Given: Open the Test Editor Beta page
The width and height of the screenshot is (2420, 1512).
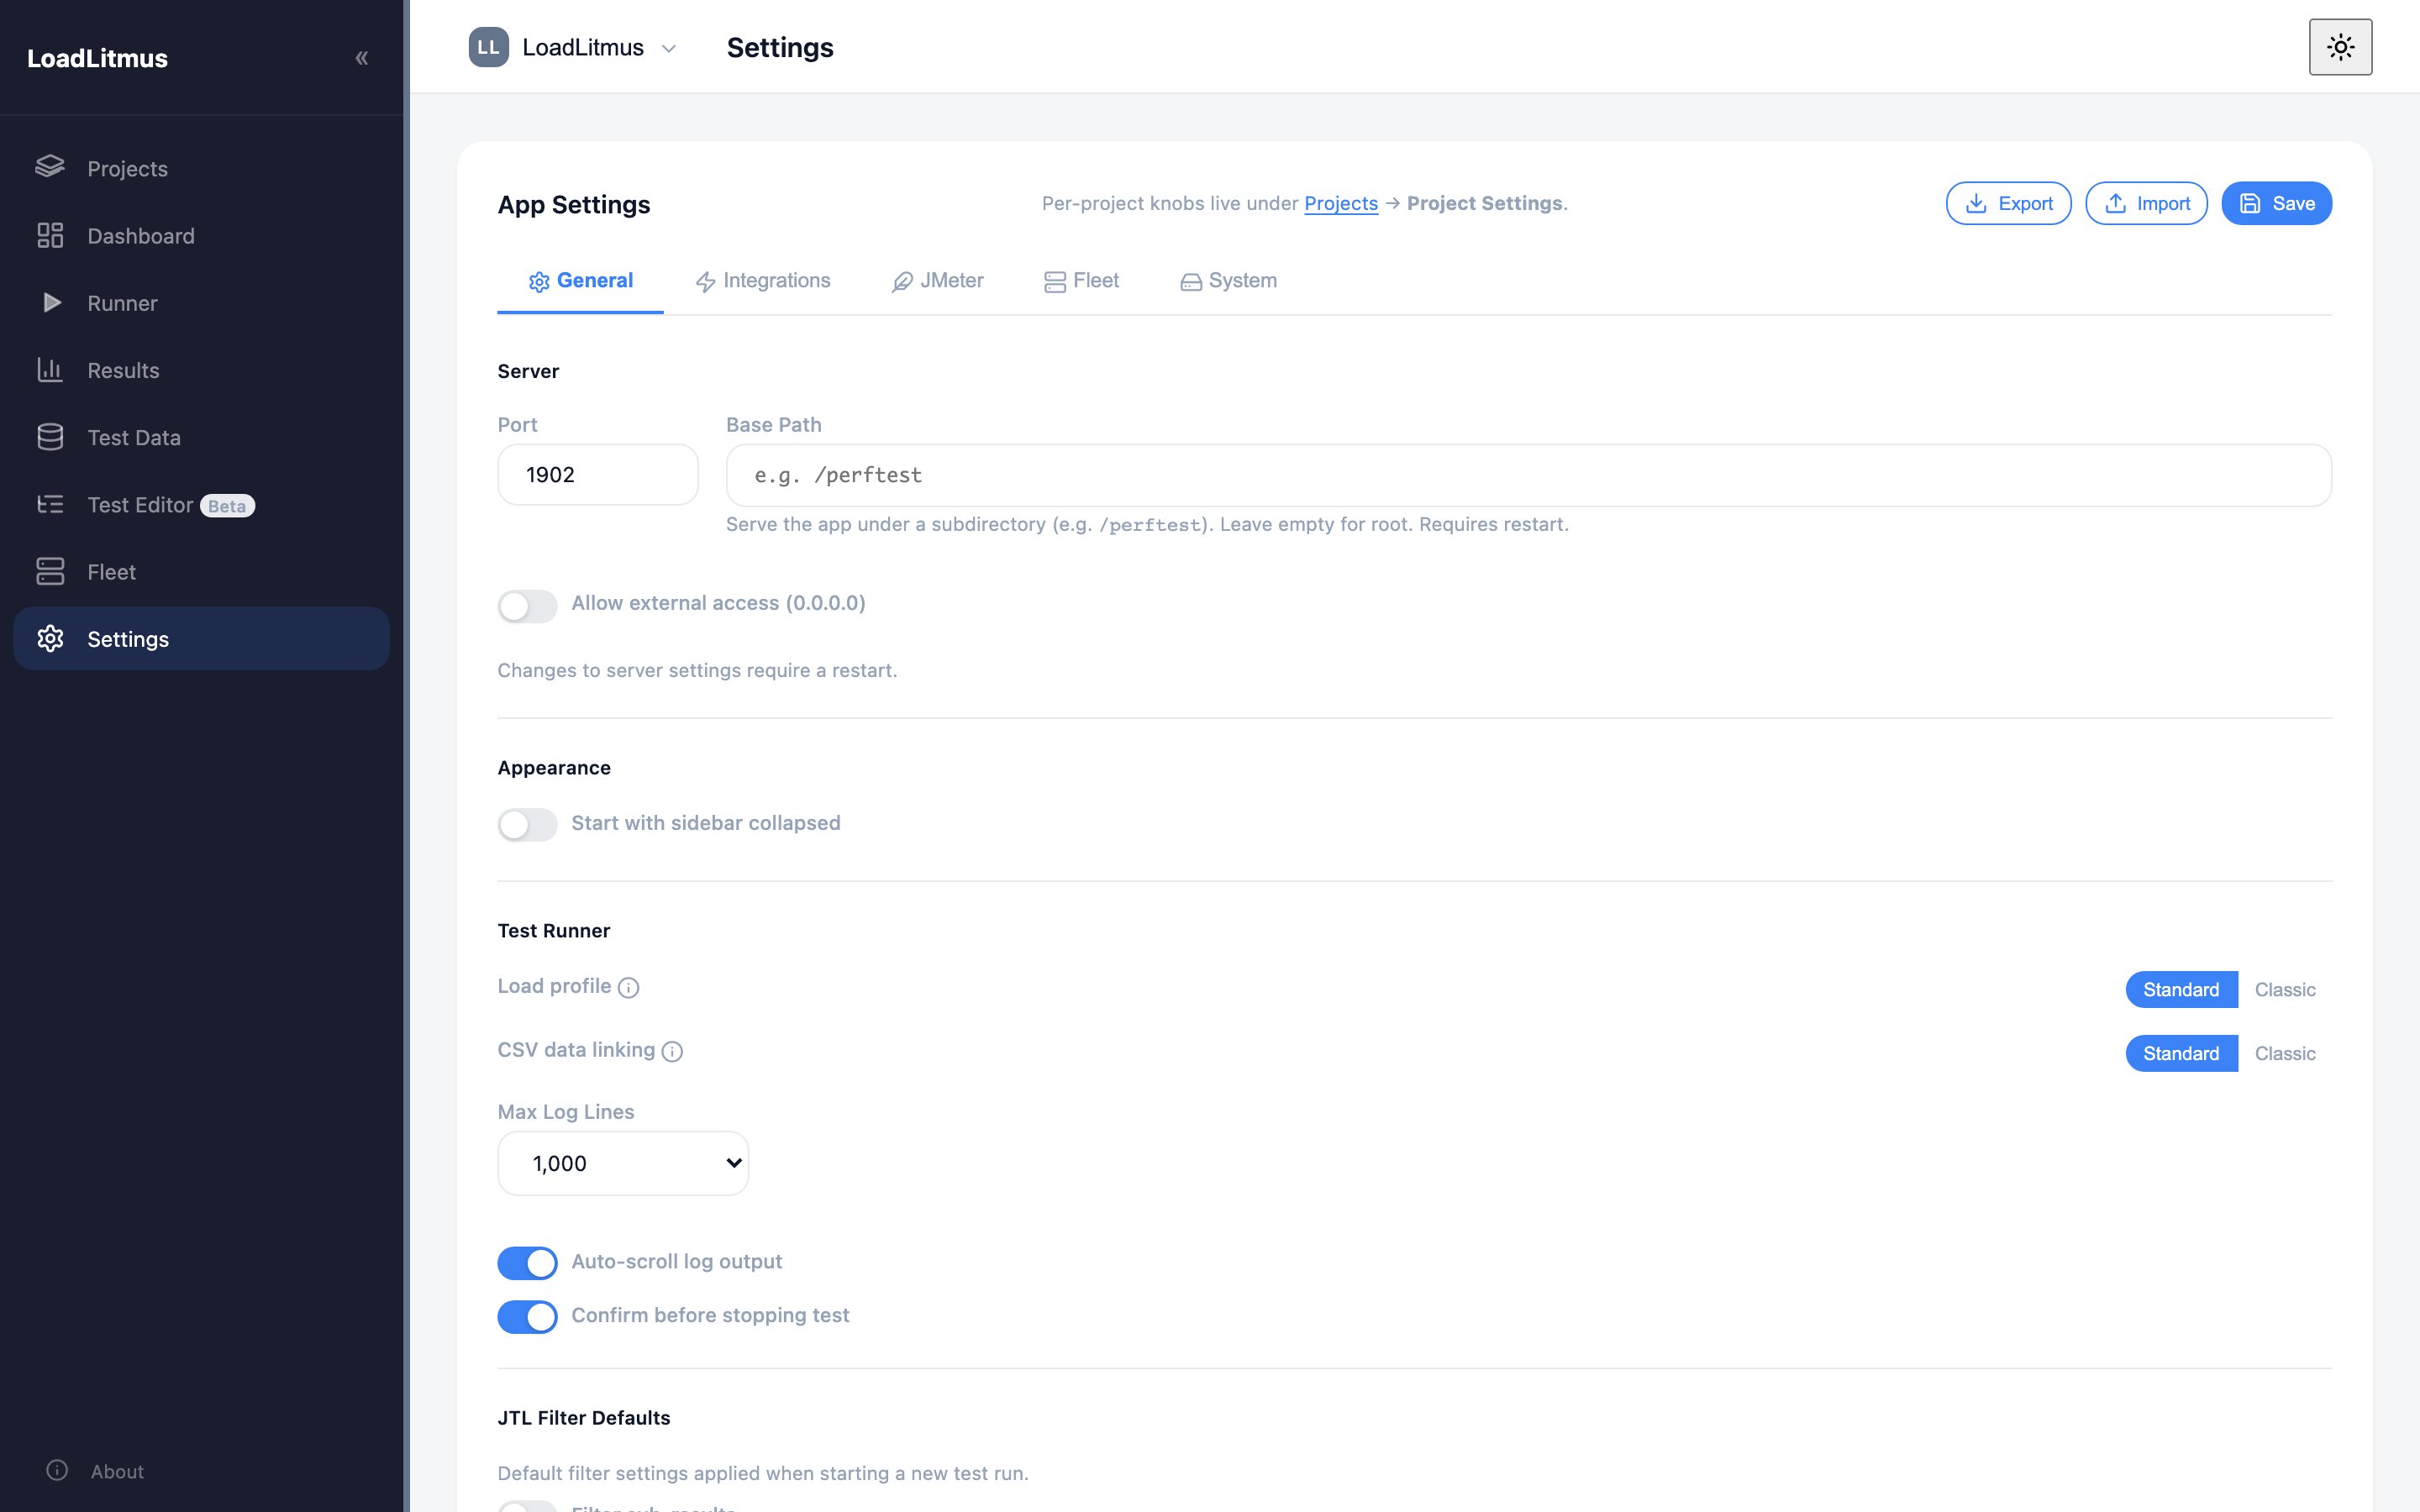Looking at the screenshot, I should [x=201, y=504].
